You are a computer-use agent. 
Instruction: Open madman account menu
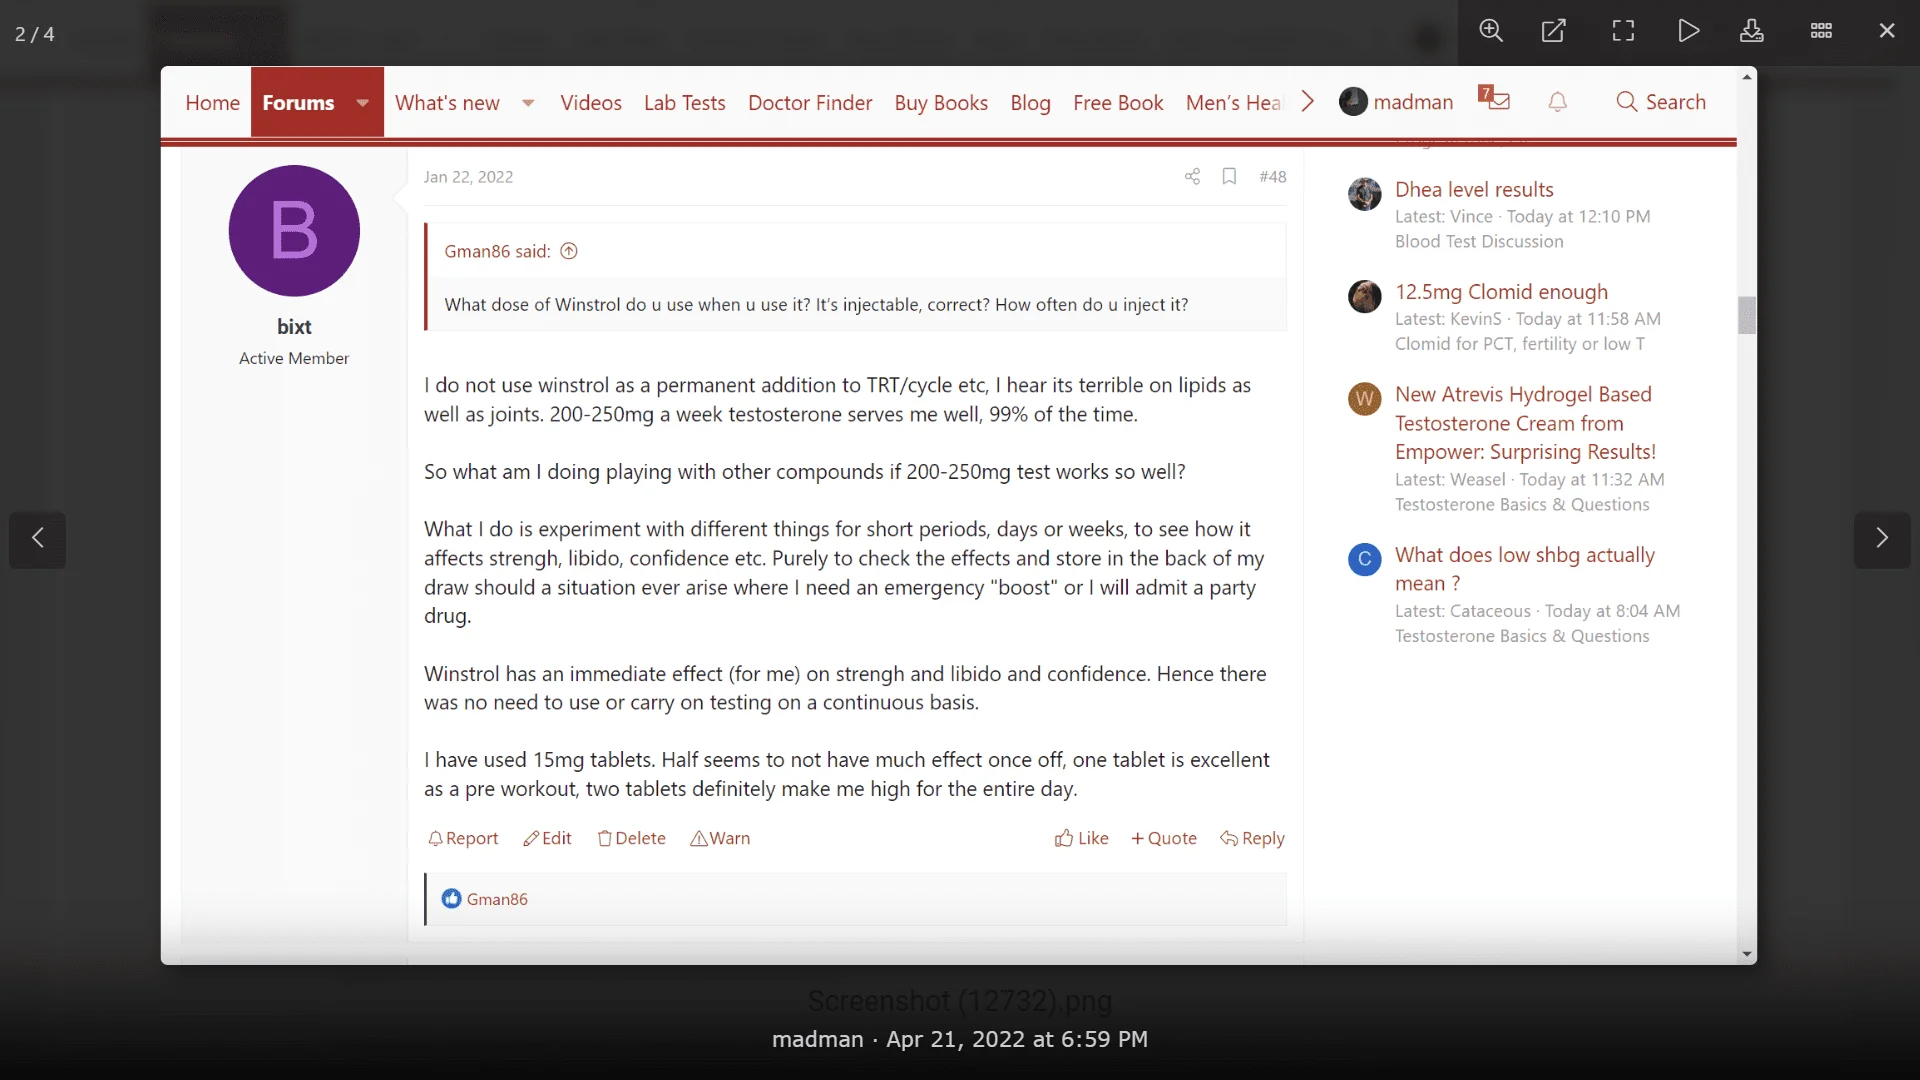pos(1396,102)
